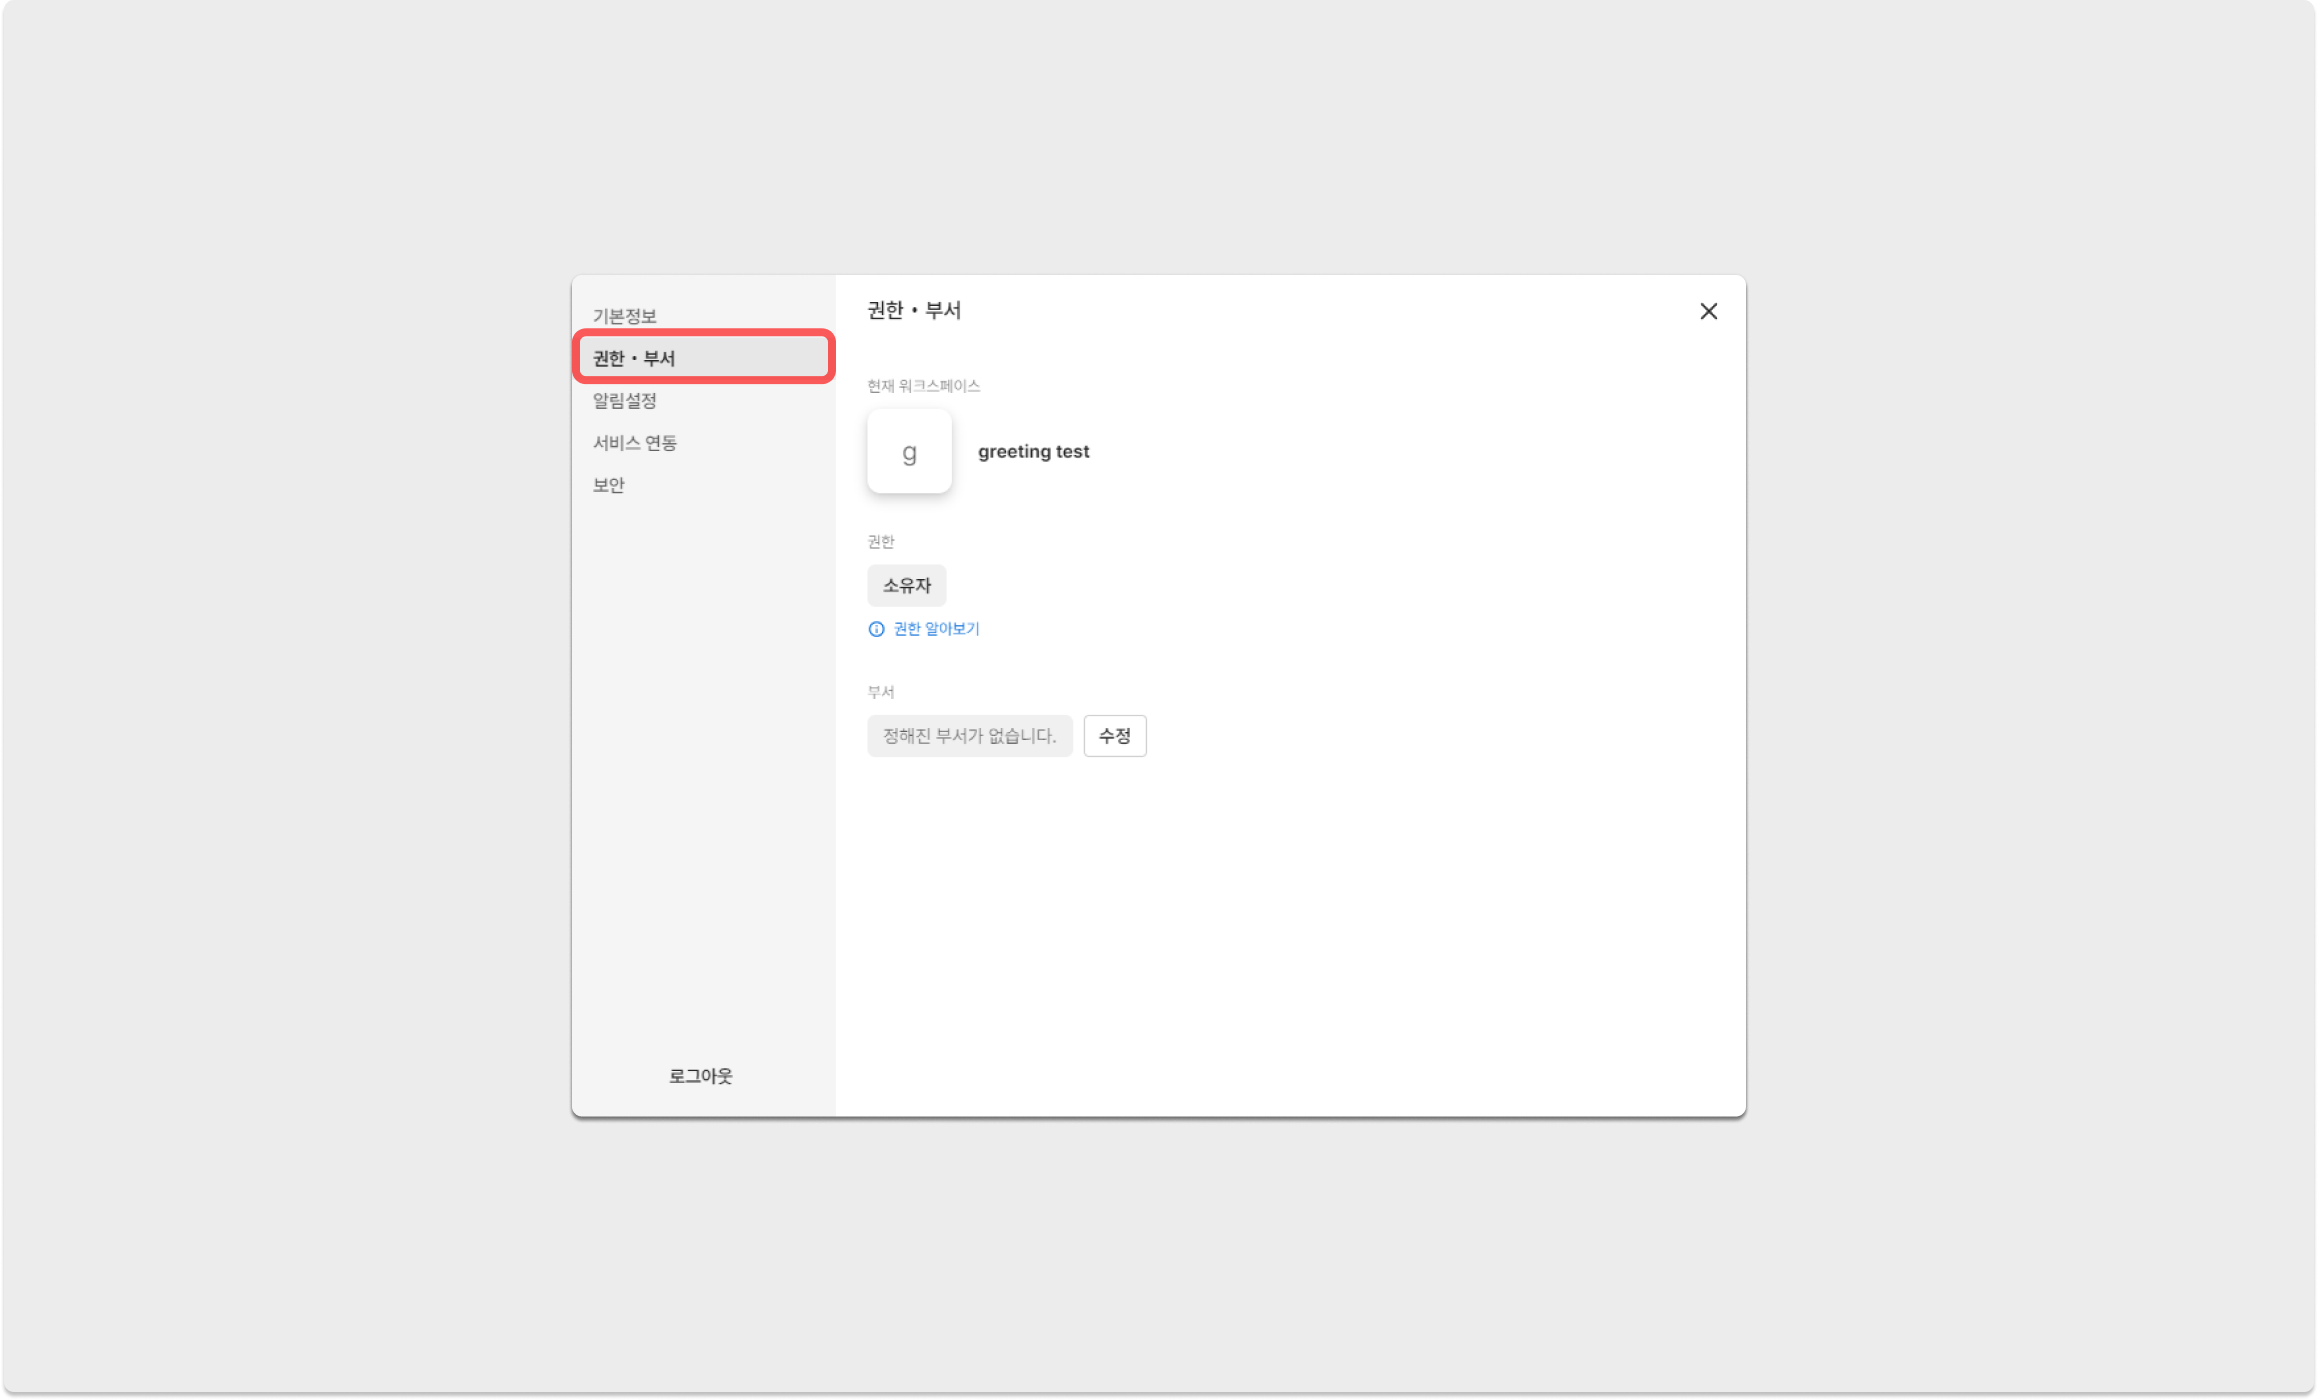Open 서비스 연동 section
The width and height of the screenshot is (2318, 1400).
(x=635, y=443)
